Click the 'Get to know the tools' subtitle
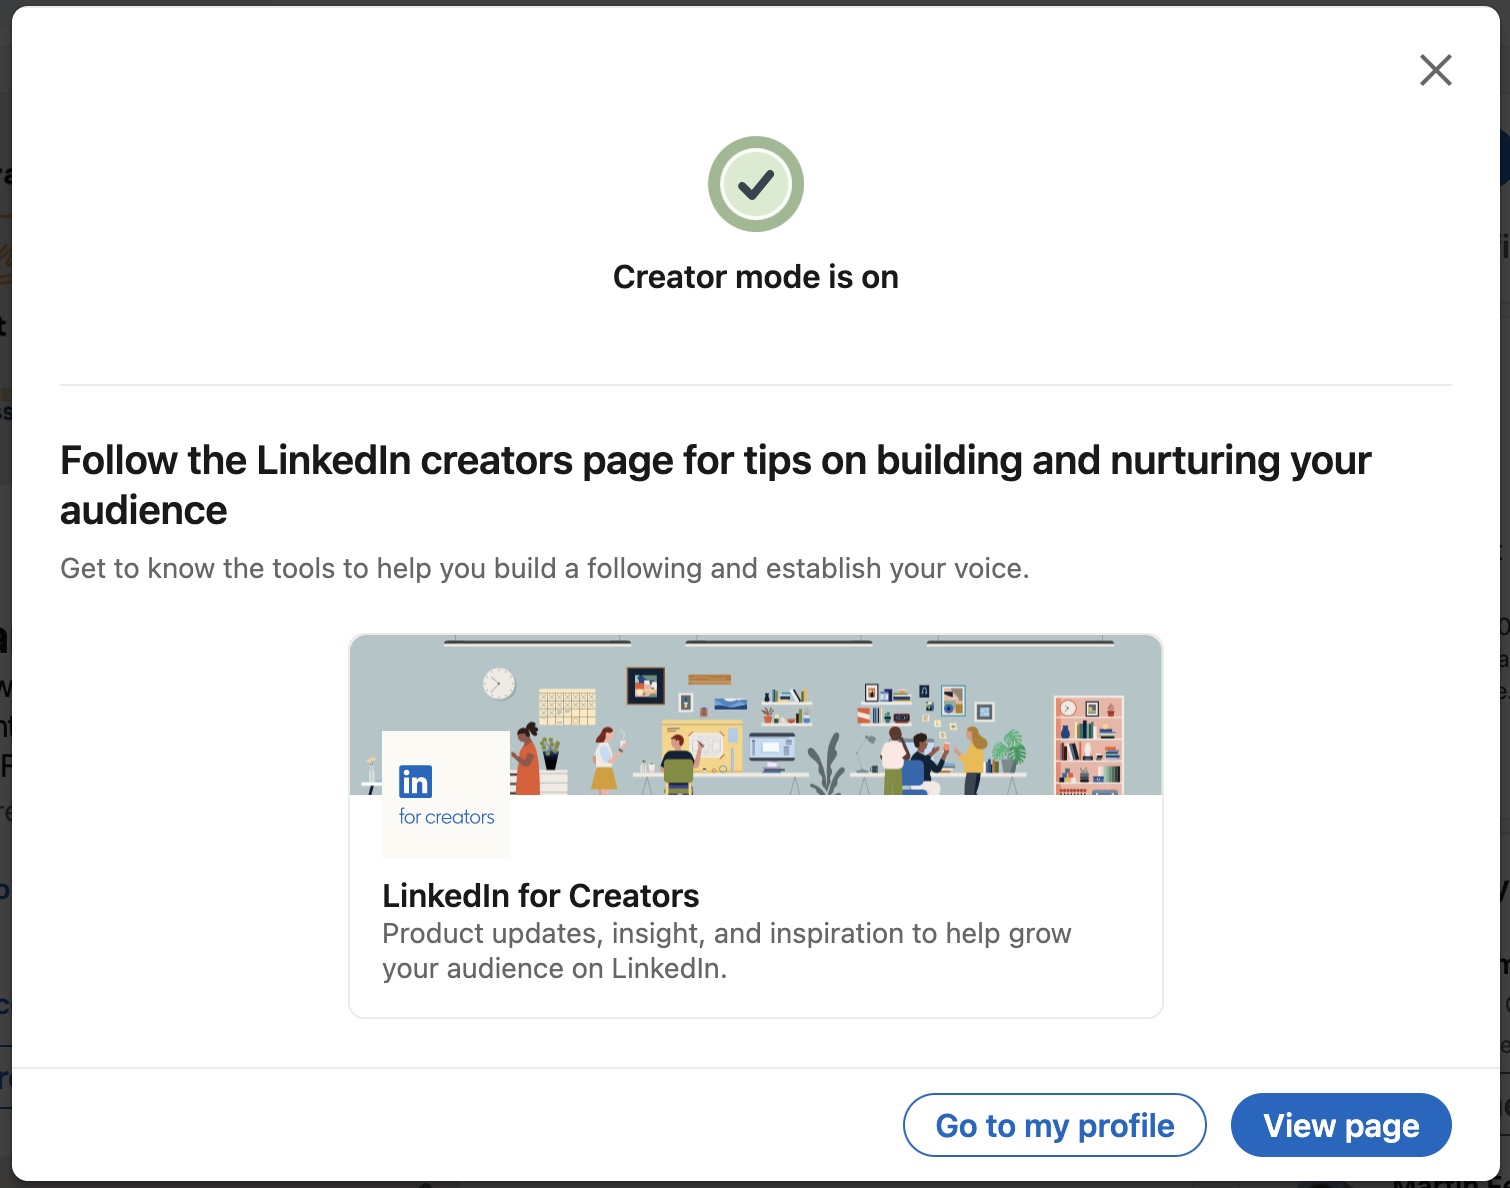1510x1188 pixels. click(x=545, y=568)
